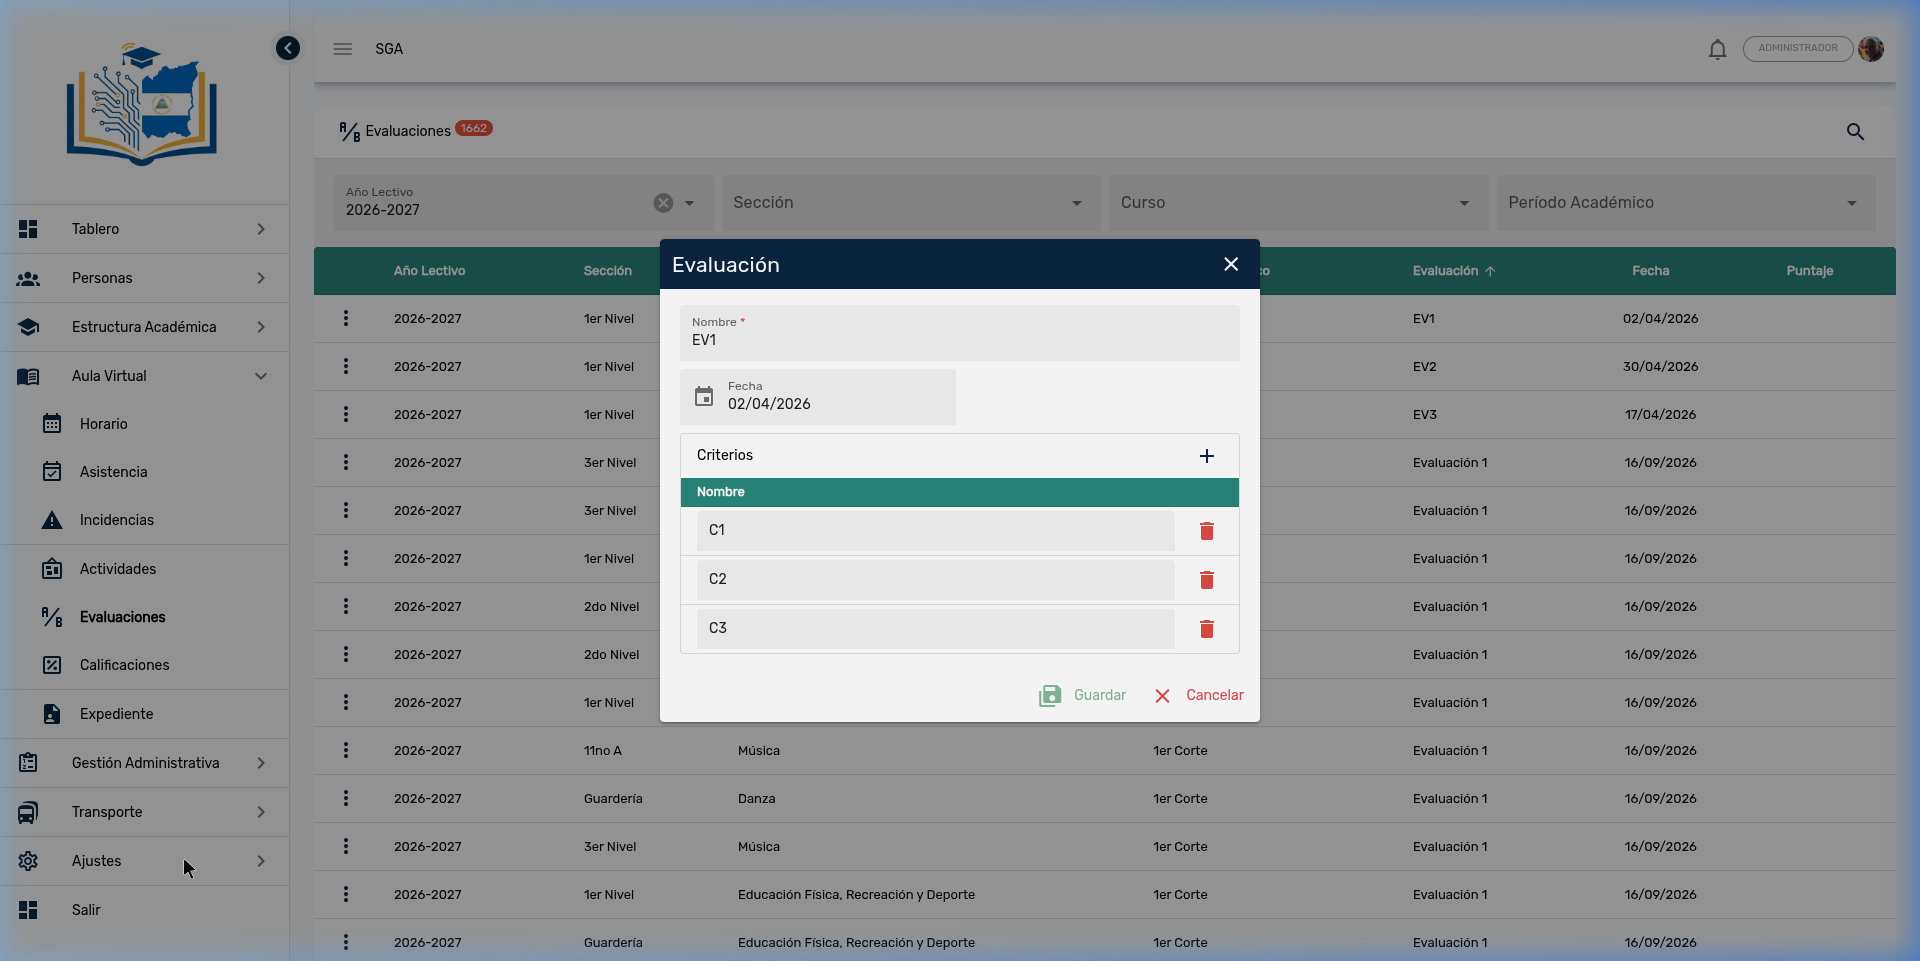Click the Nombre field containing EV1
This screenshot has height=961, width=1920.
pos(959,334)
